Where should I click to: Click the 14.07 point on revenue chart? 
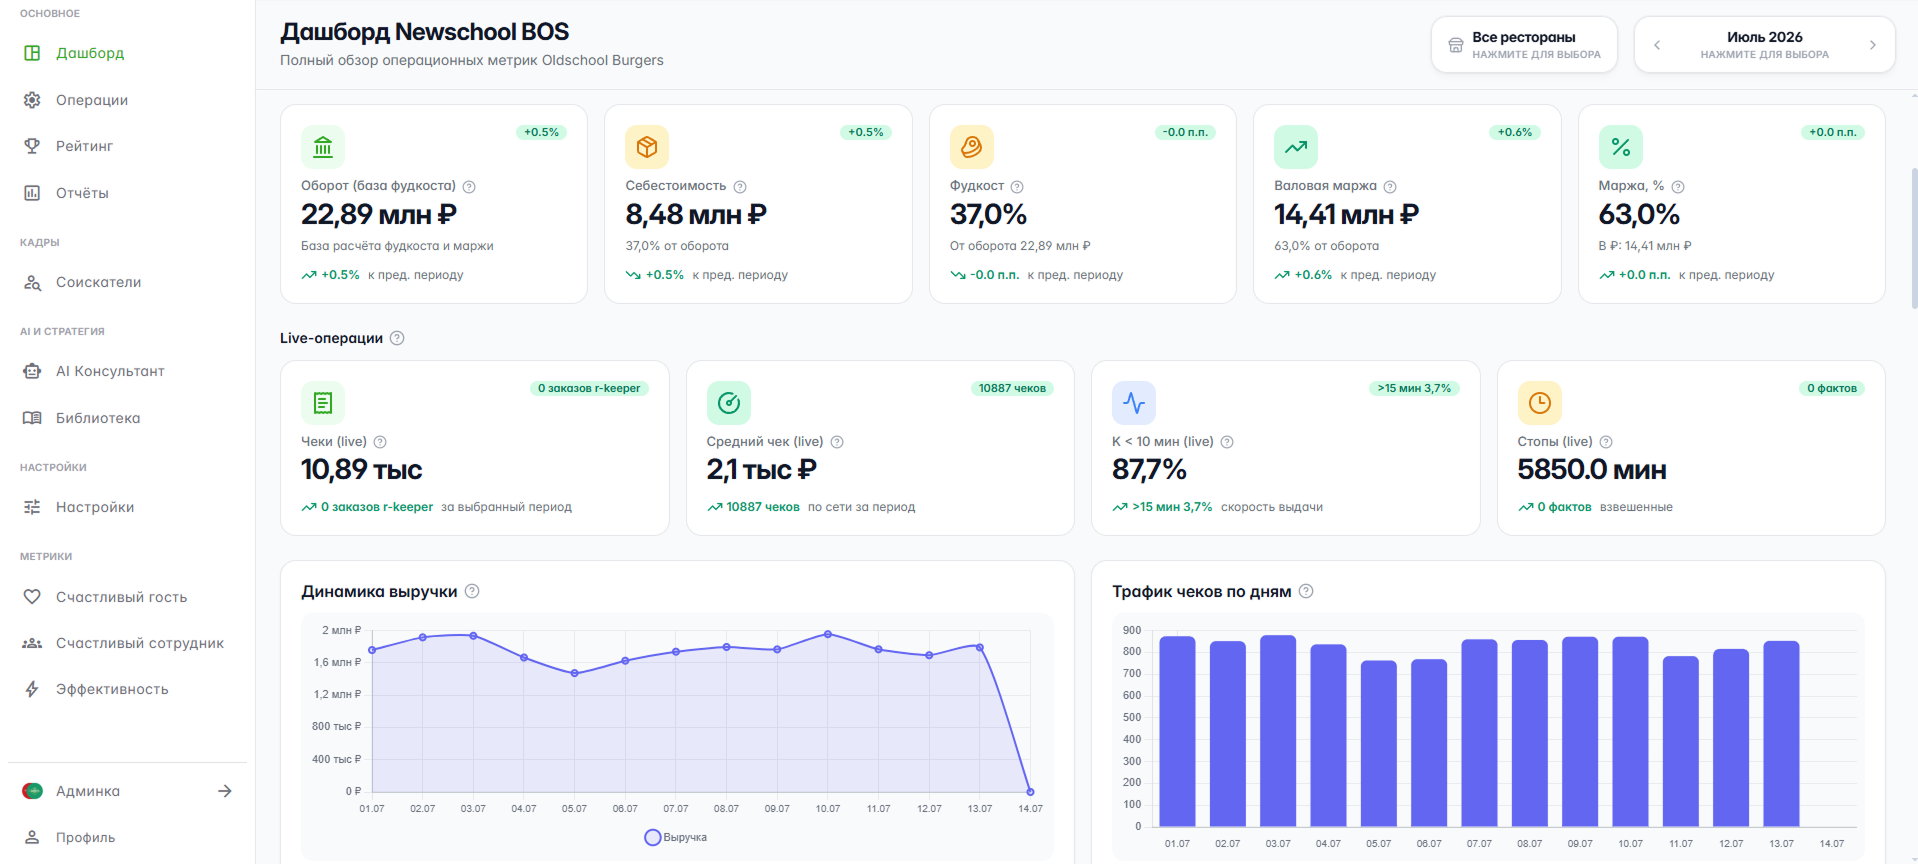coord(1030,792)
